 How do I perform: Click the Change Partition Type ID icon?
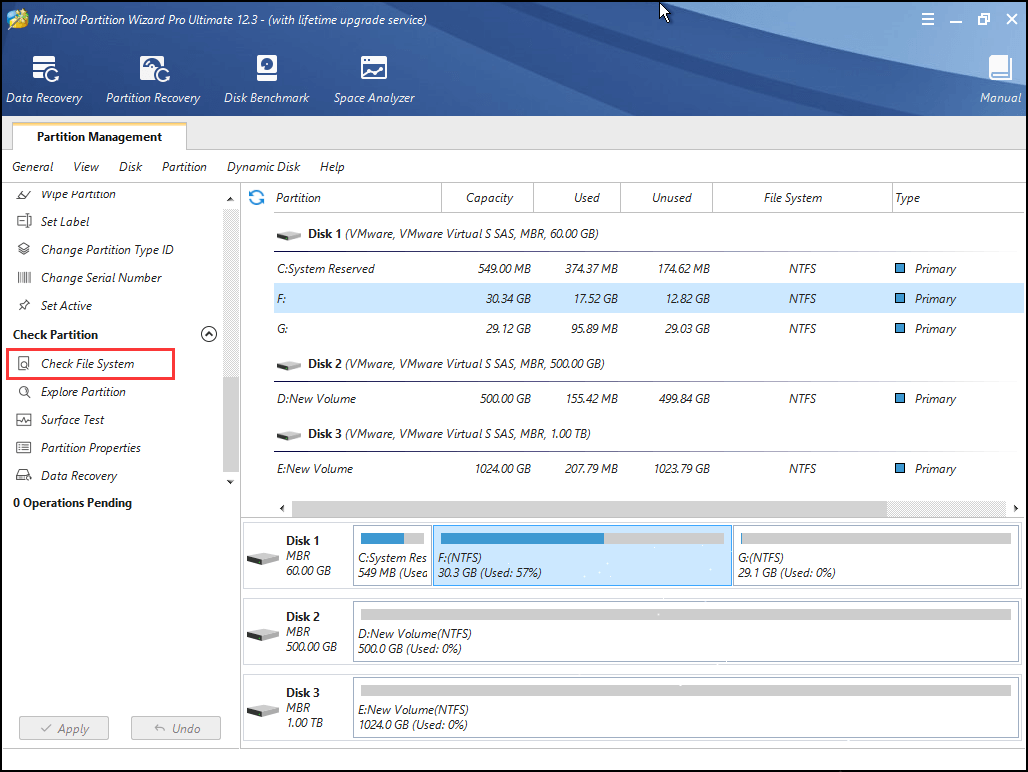point(24,249)
